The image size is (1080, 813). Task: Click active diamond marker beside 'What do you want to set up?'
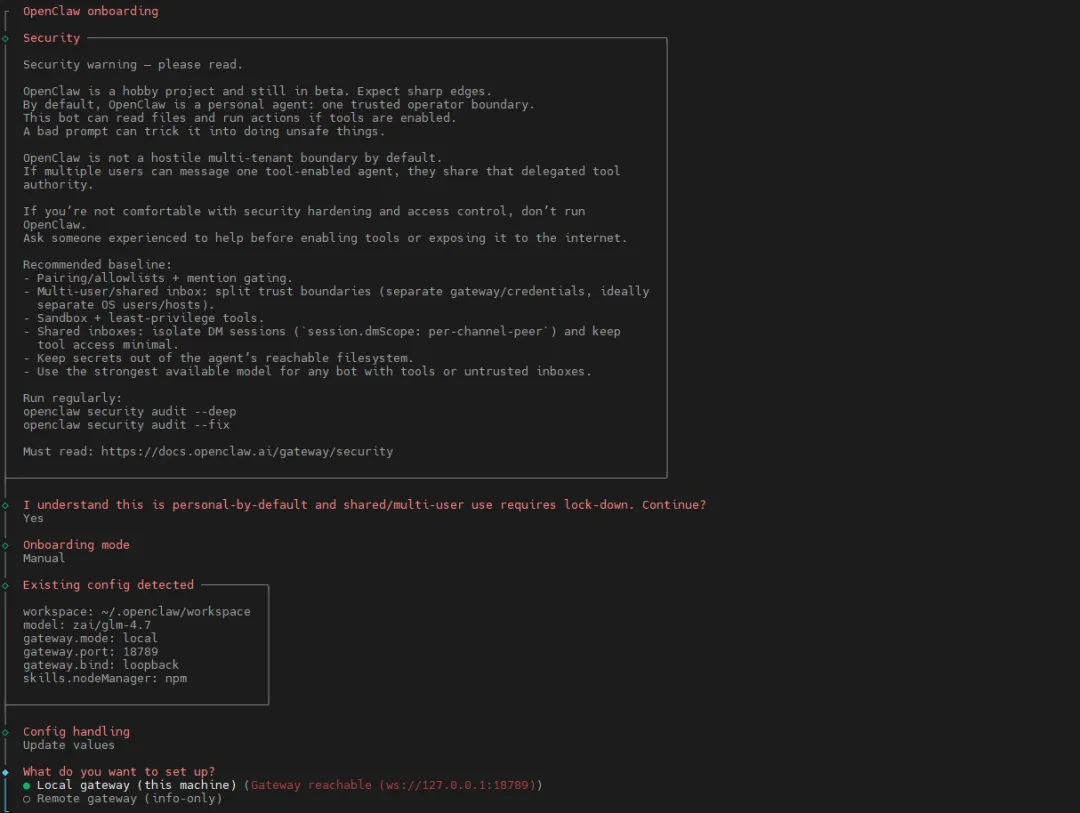coord(6,772)
